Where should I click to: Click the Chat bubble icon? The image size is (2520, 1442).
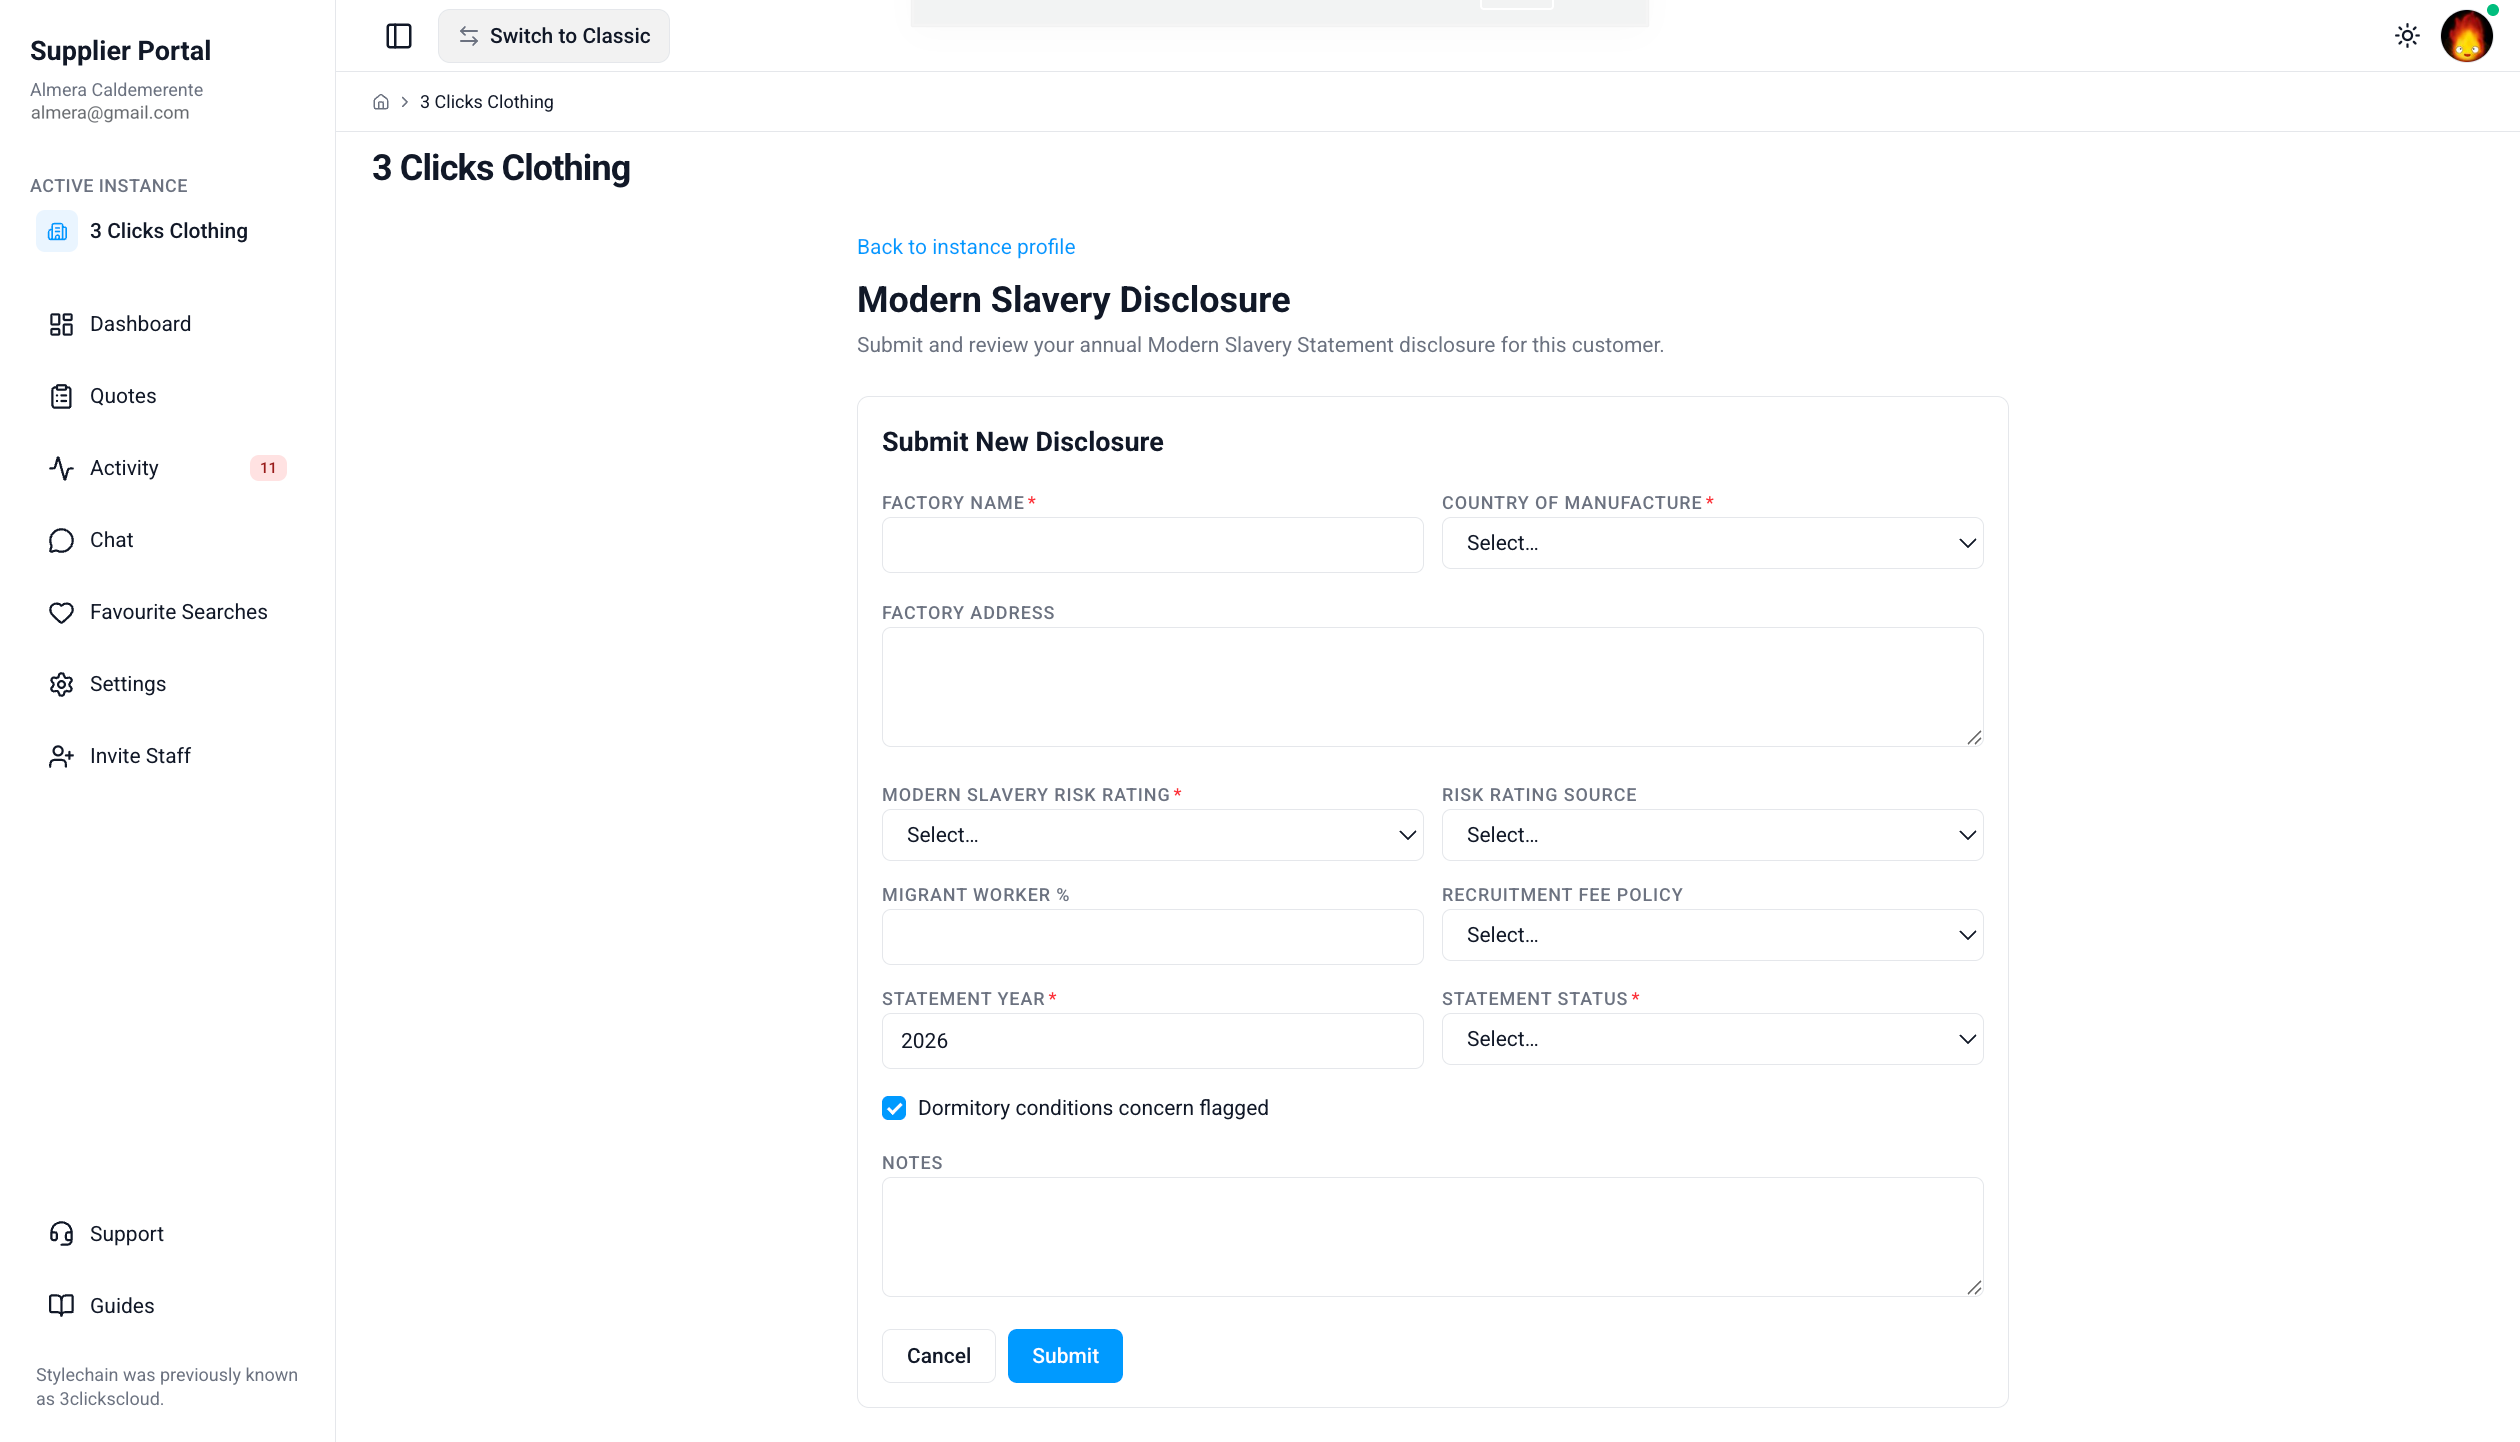pyautogui.click(x=61, y=540)
